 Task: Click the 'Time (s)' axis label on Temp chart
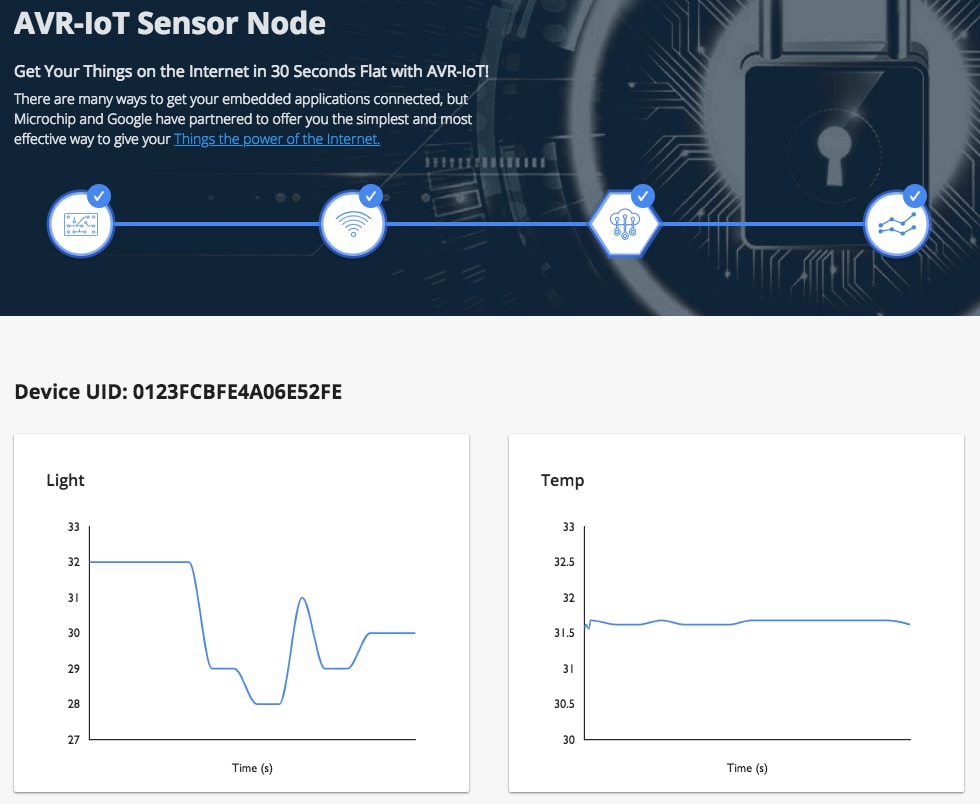747,768
